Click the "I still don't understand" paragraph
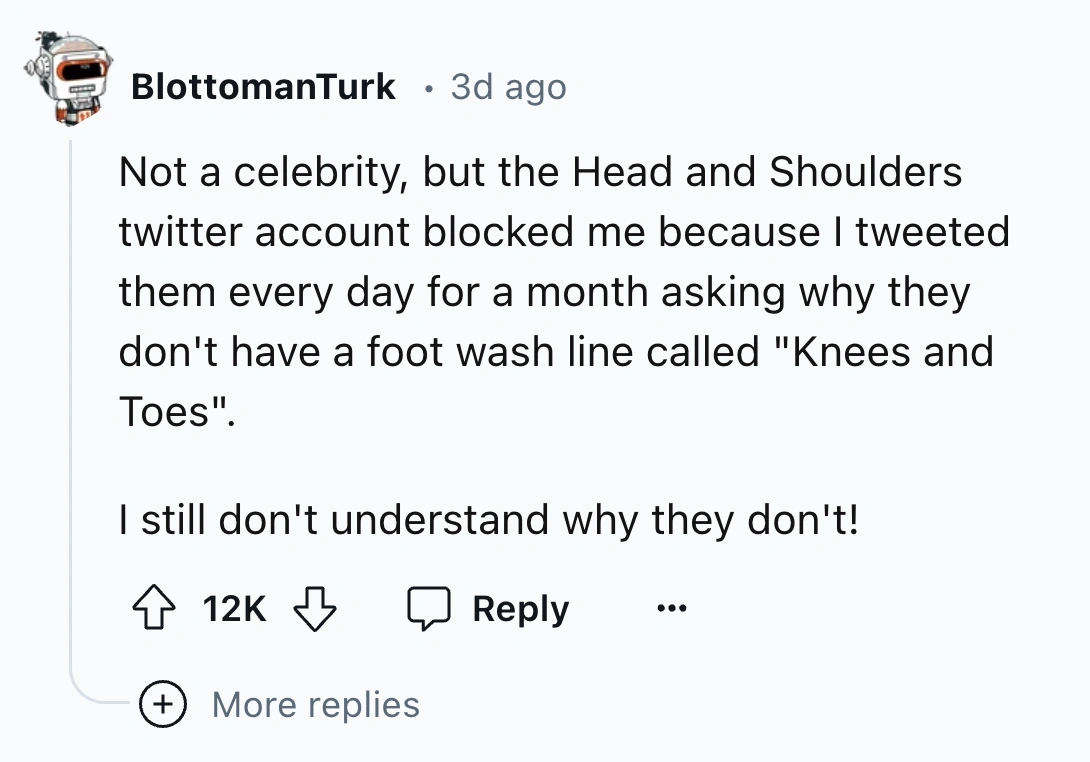Screen dimensions: 1090x762 tap(488, 520)
